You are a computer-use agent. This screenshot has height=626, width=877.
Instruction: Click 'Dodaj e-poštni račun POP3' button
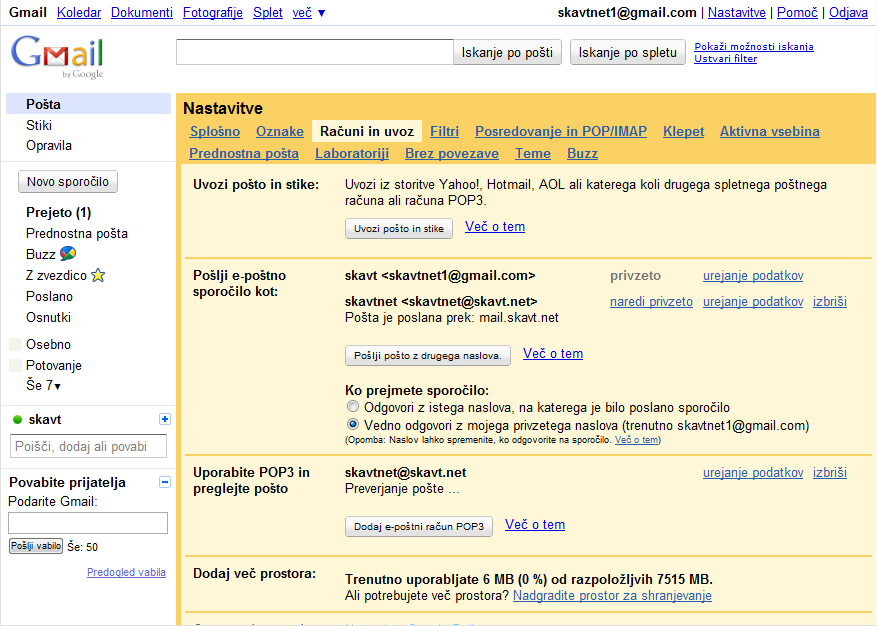pos(419,526)
